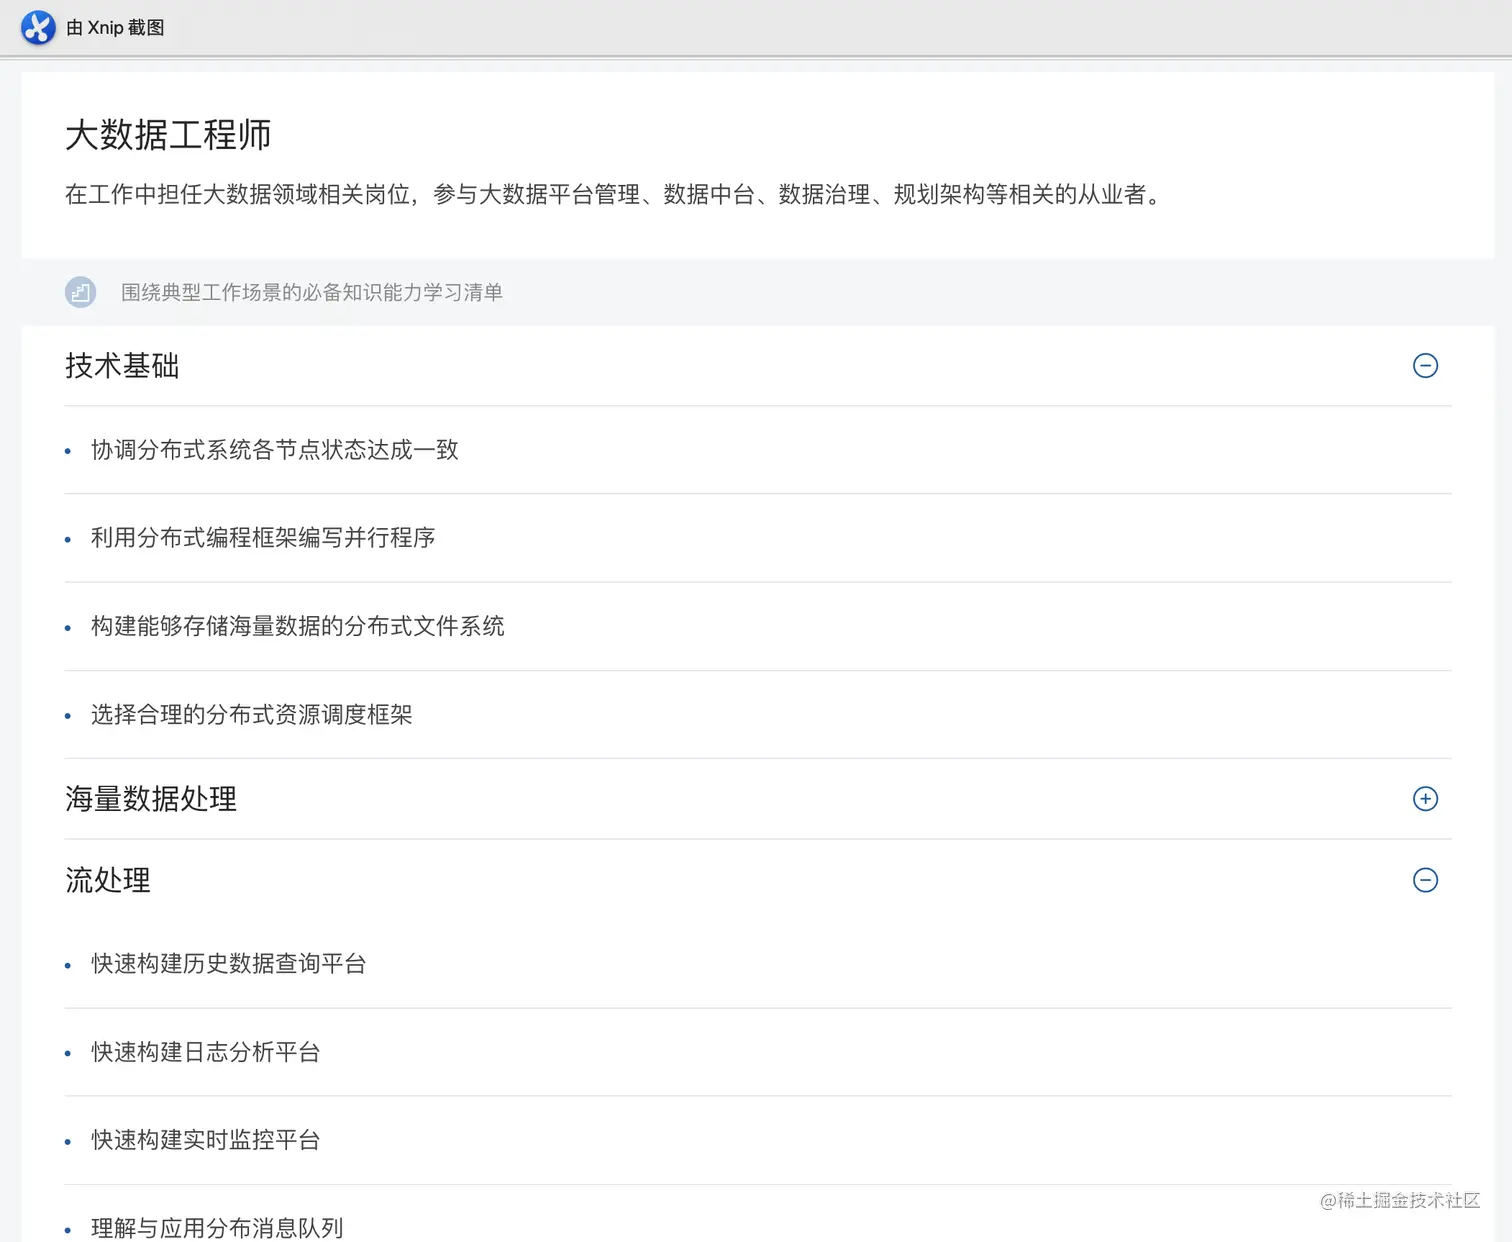This screenshot has height=1242, width=1512.
Task: Click the 围绕典型工作场景的必备知识能力学习清单 label
Action: 312,292
